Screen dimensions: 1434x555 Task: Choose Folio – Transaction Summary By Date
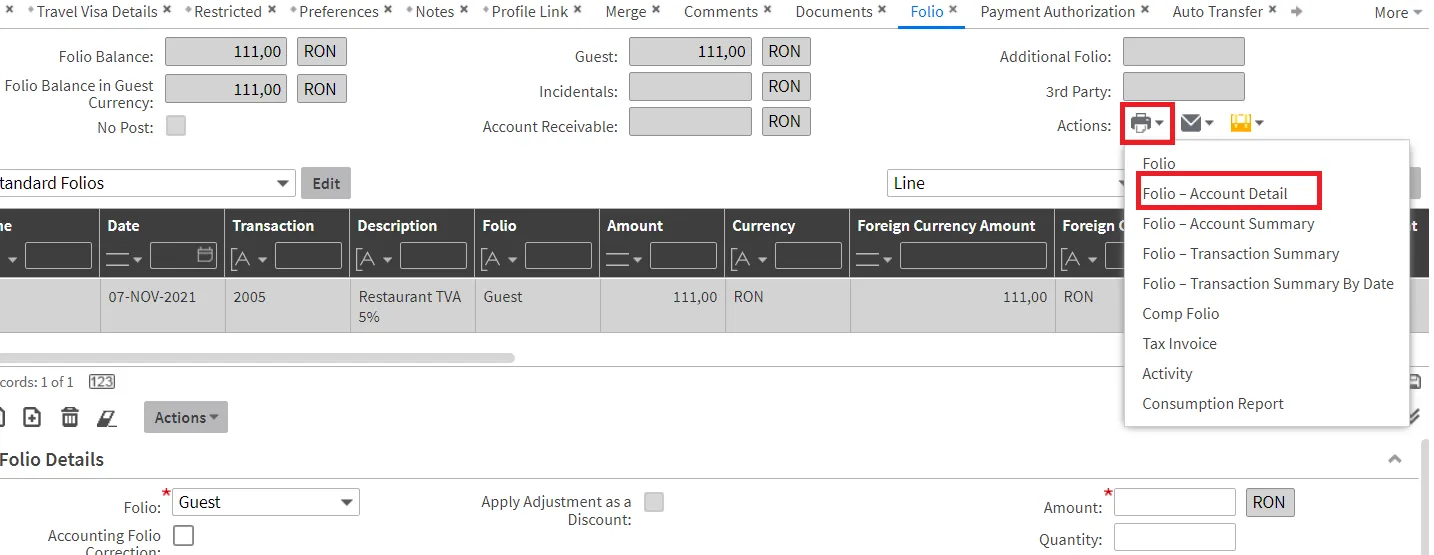point(1268,284)
